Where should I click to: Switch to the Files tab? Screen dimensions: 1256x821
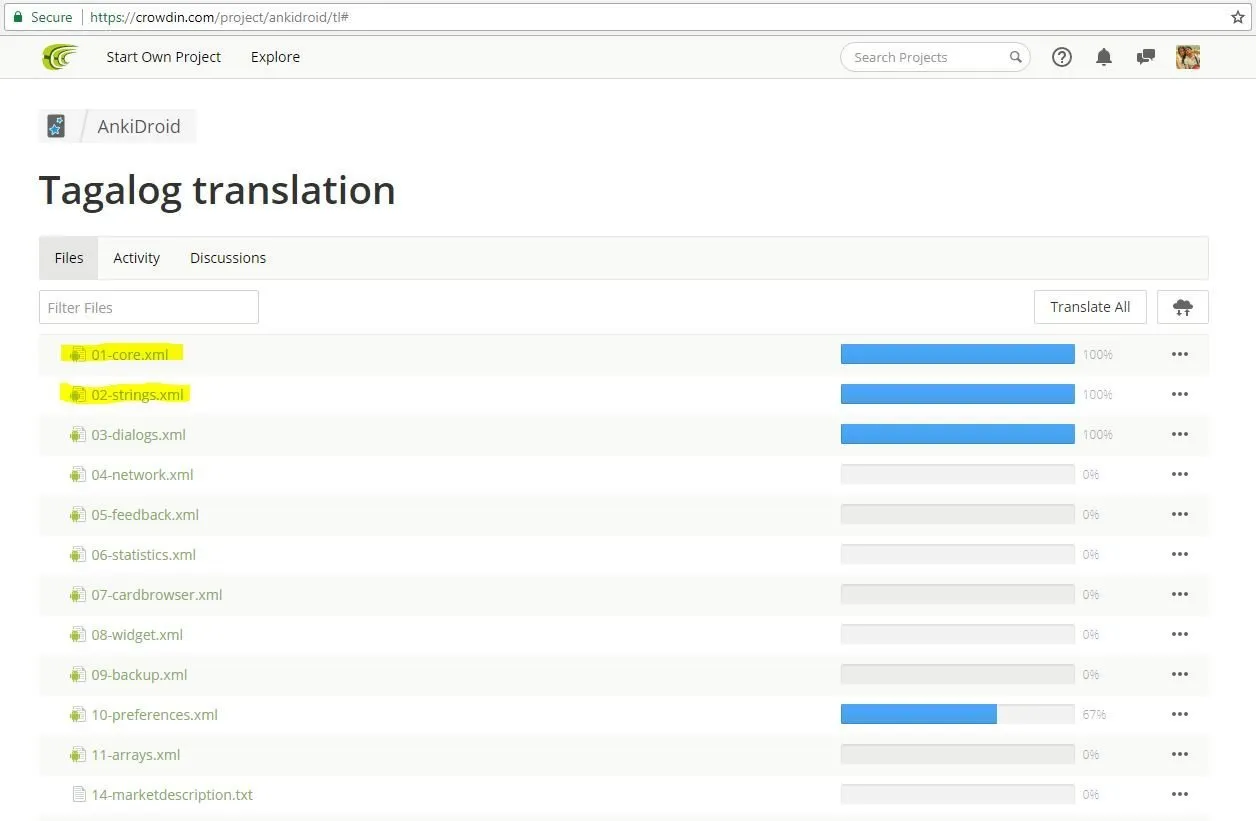tap(69, 258)
